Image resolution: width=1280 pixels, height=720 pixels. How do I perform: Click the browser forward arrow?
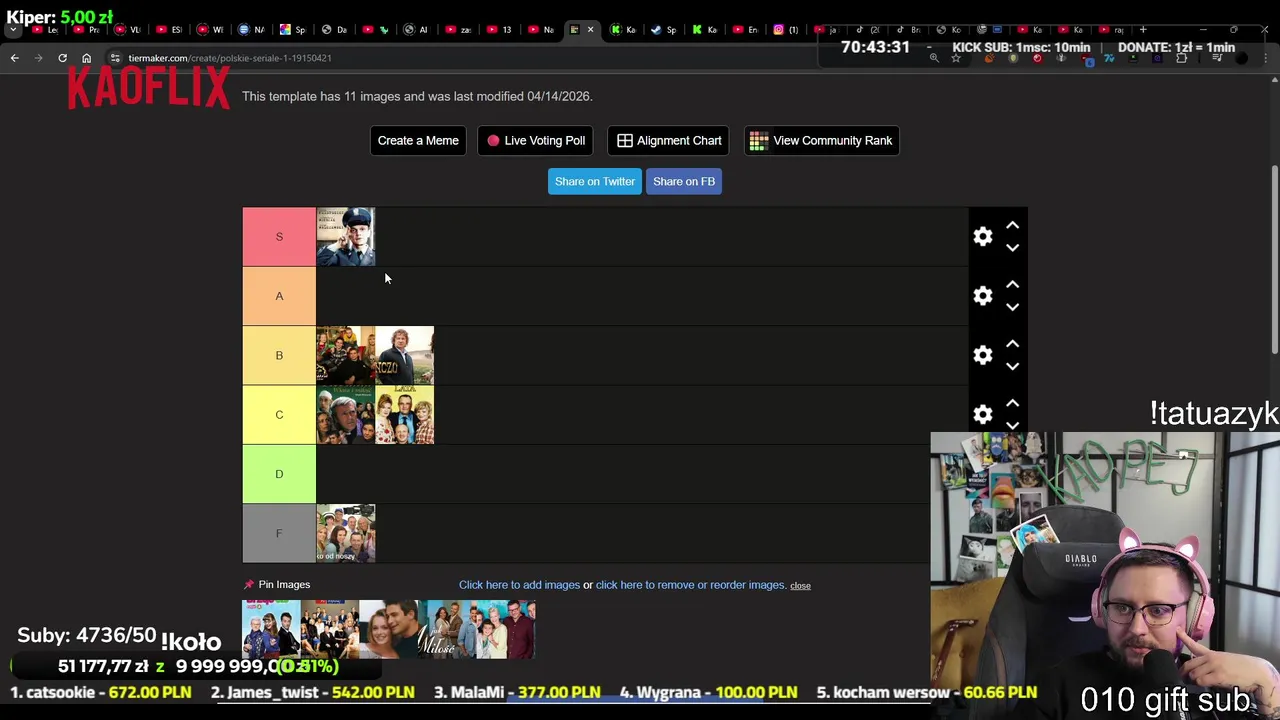click(x=39, y=58)
